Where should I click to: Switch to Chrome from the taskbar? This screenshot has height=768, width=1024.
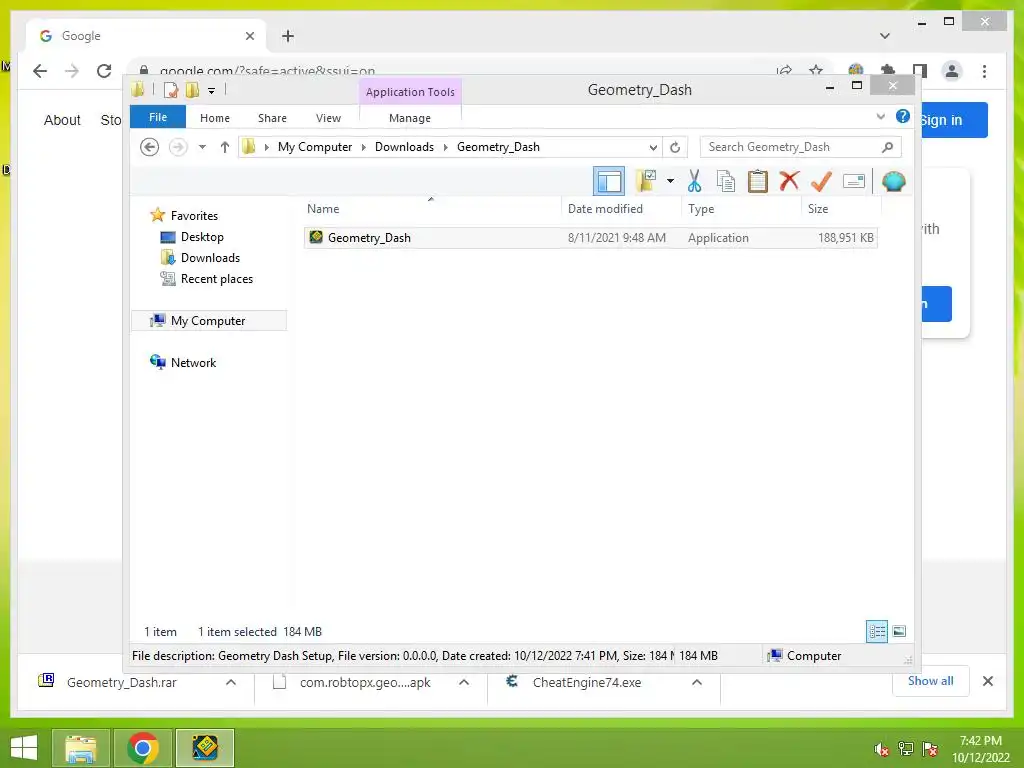tap(143, 748)
